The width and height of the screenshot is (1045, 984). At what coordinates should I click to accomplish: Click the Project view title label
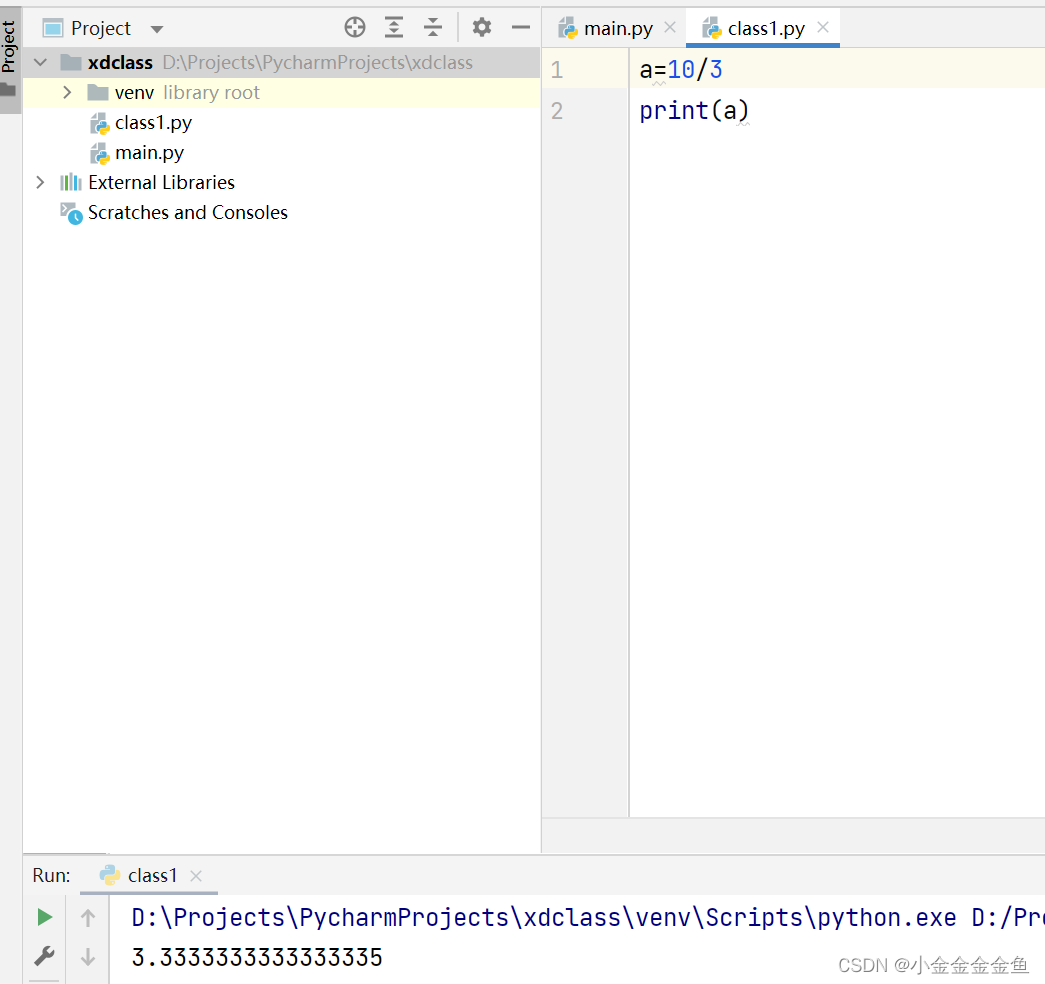101,28
